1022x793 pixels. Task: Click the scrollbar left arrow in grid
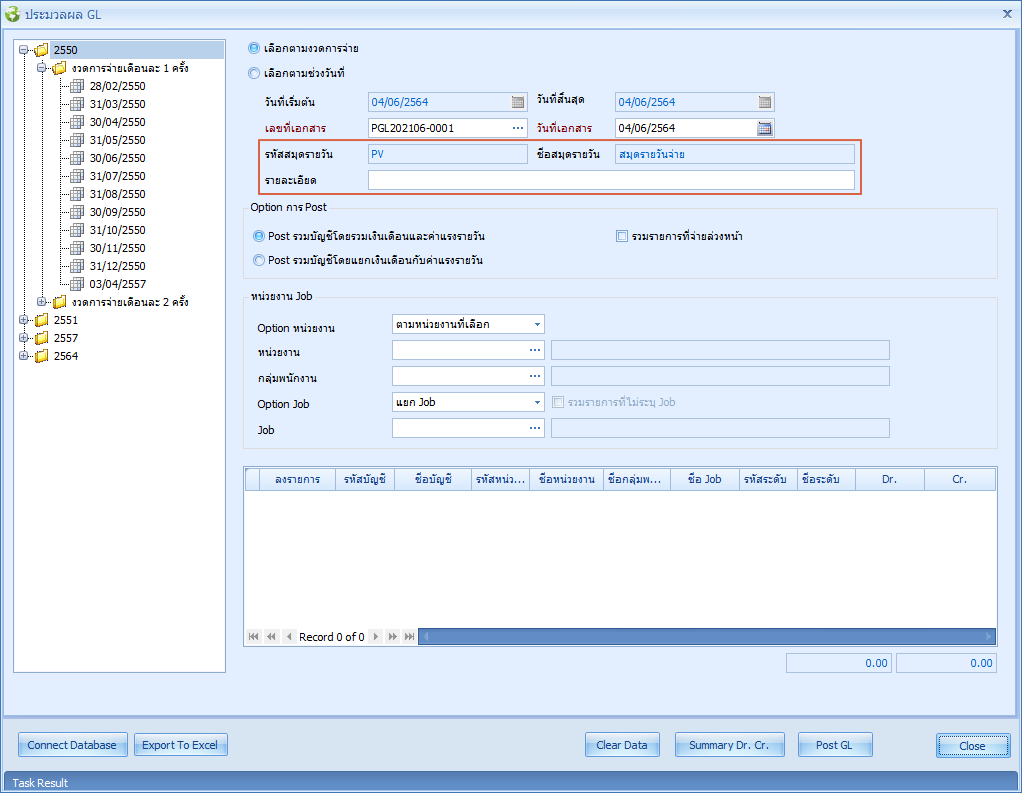(426, 637)
